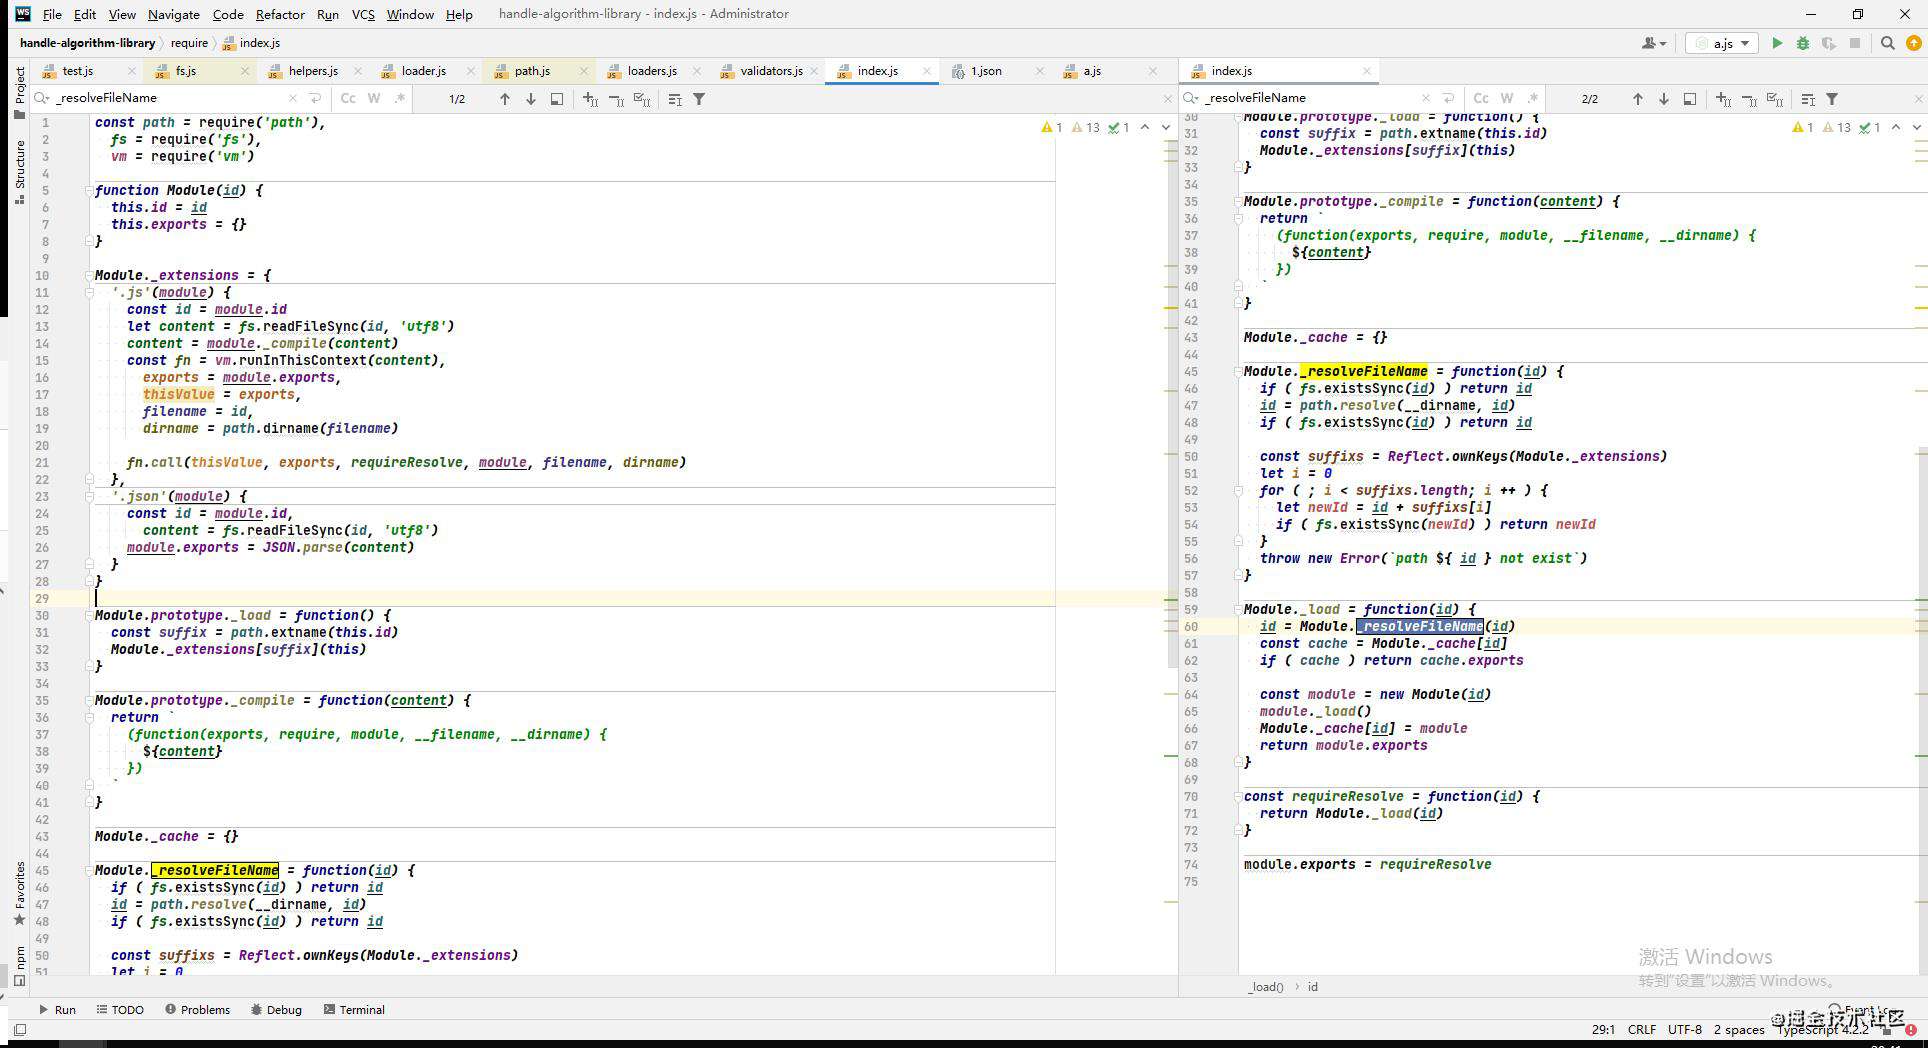Viewport: 1928px width, 1048px height.
Task: Open the VCS menu
Action: [x=363, y=14]
